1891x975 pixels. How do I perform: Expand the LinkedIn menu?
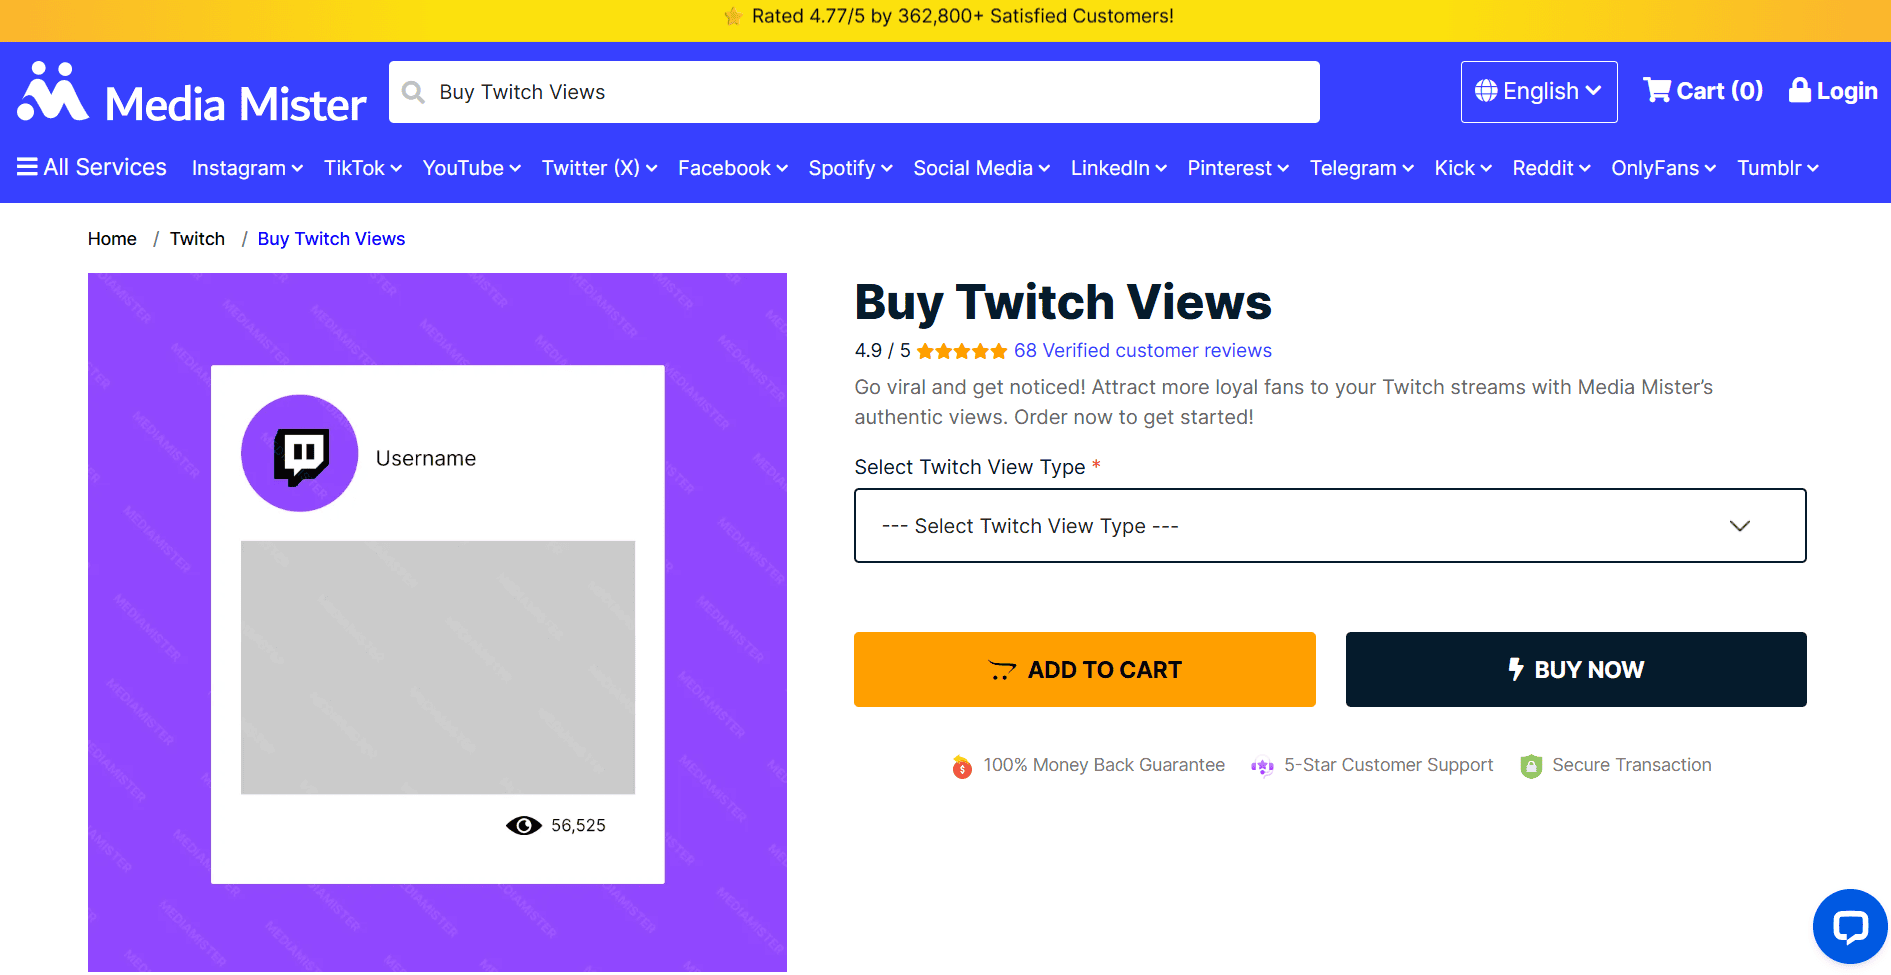(1119, 168)
